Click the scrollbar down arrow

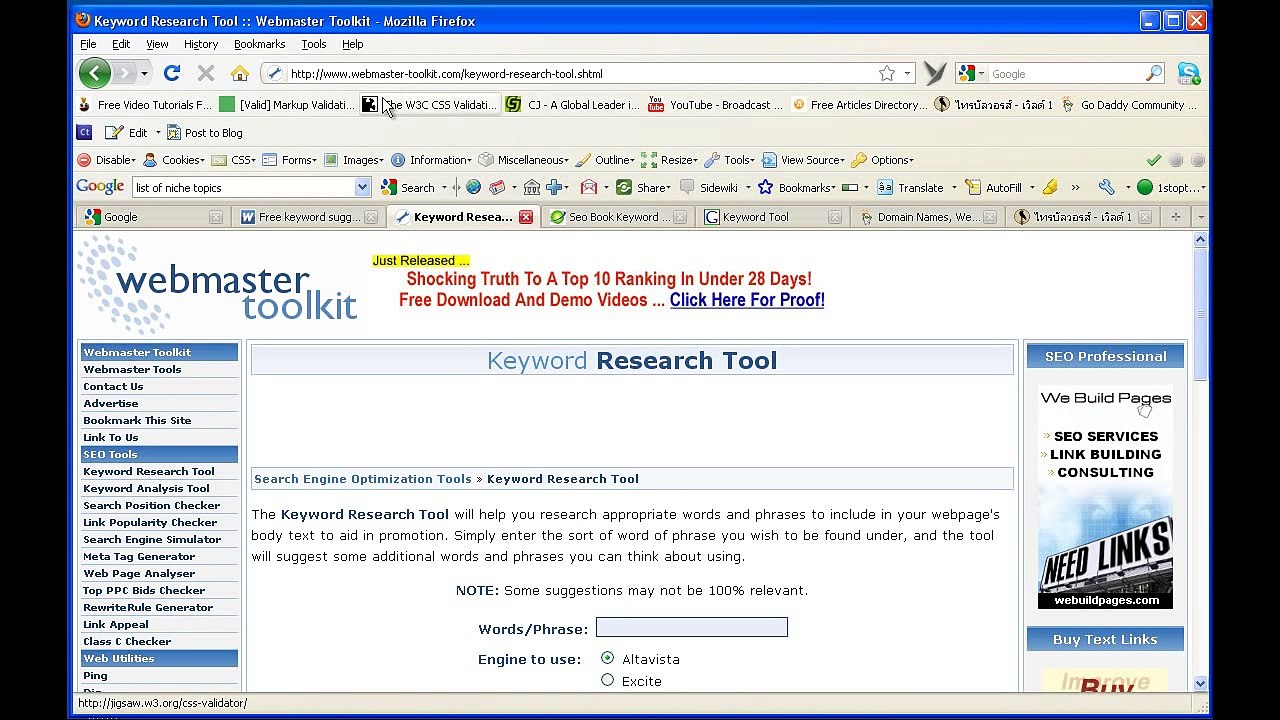click(x=1200, y=683)
